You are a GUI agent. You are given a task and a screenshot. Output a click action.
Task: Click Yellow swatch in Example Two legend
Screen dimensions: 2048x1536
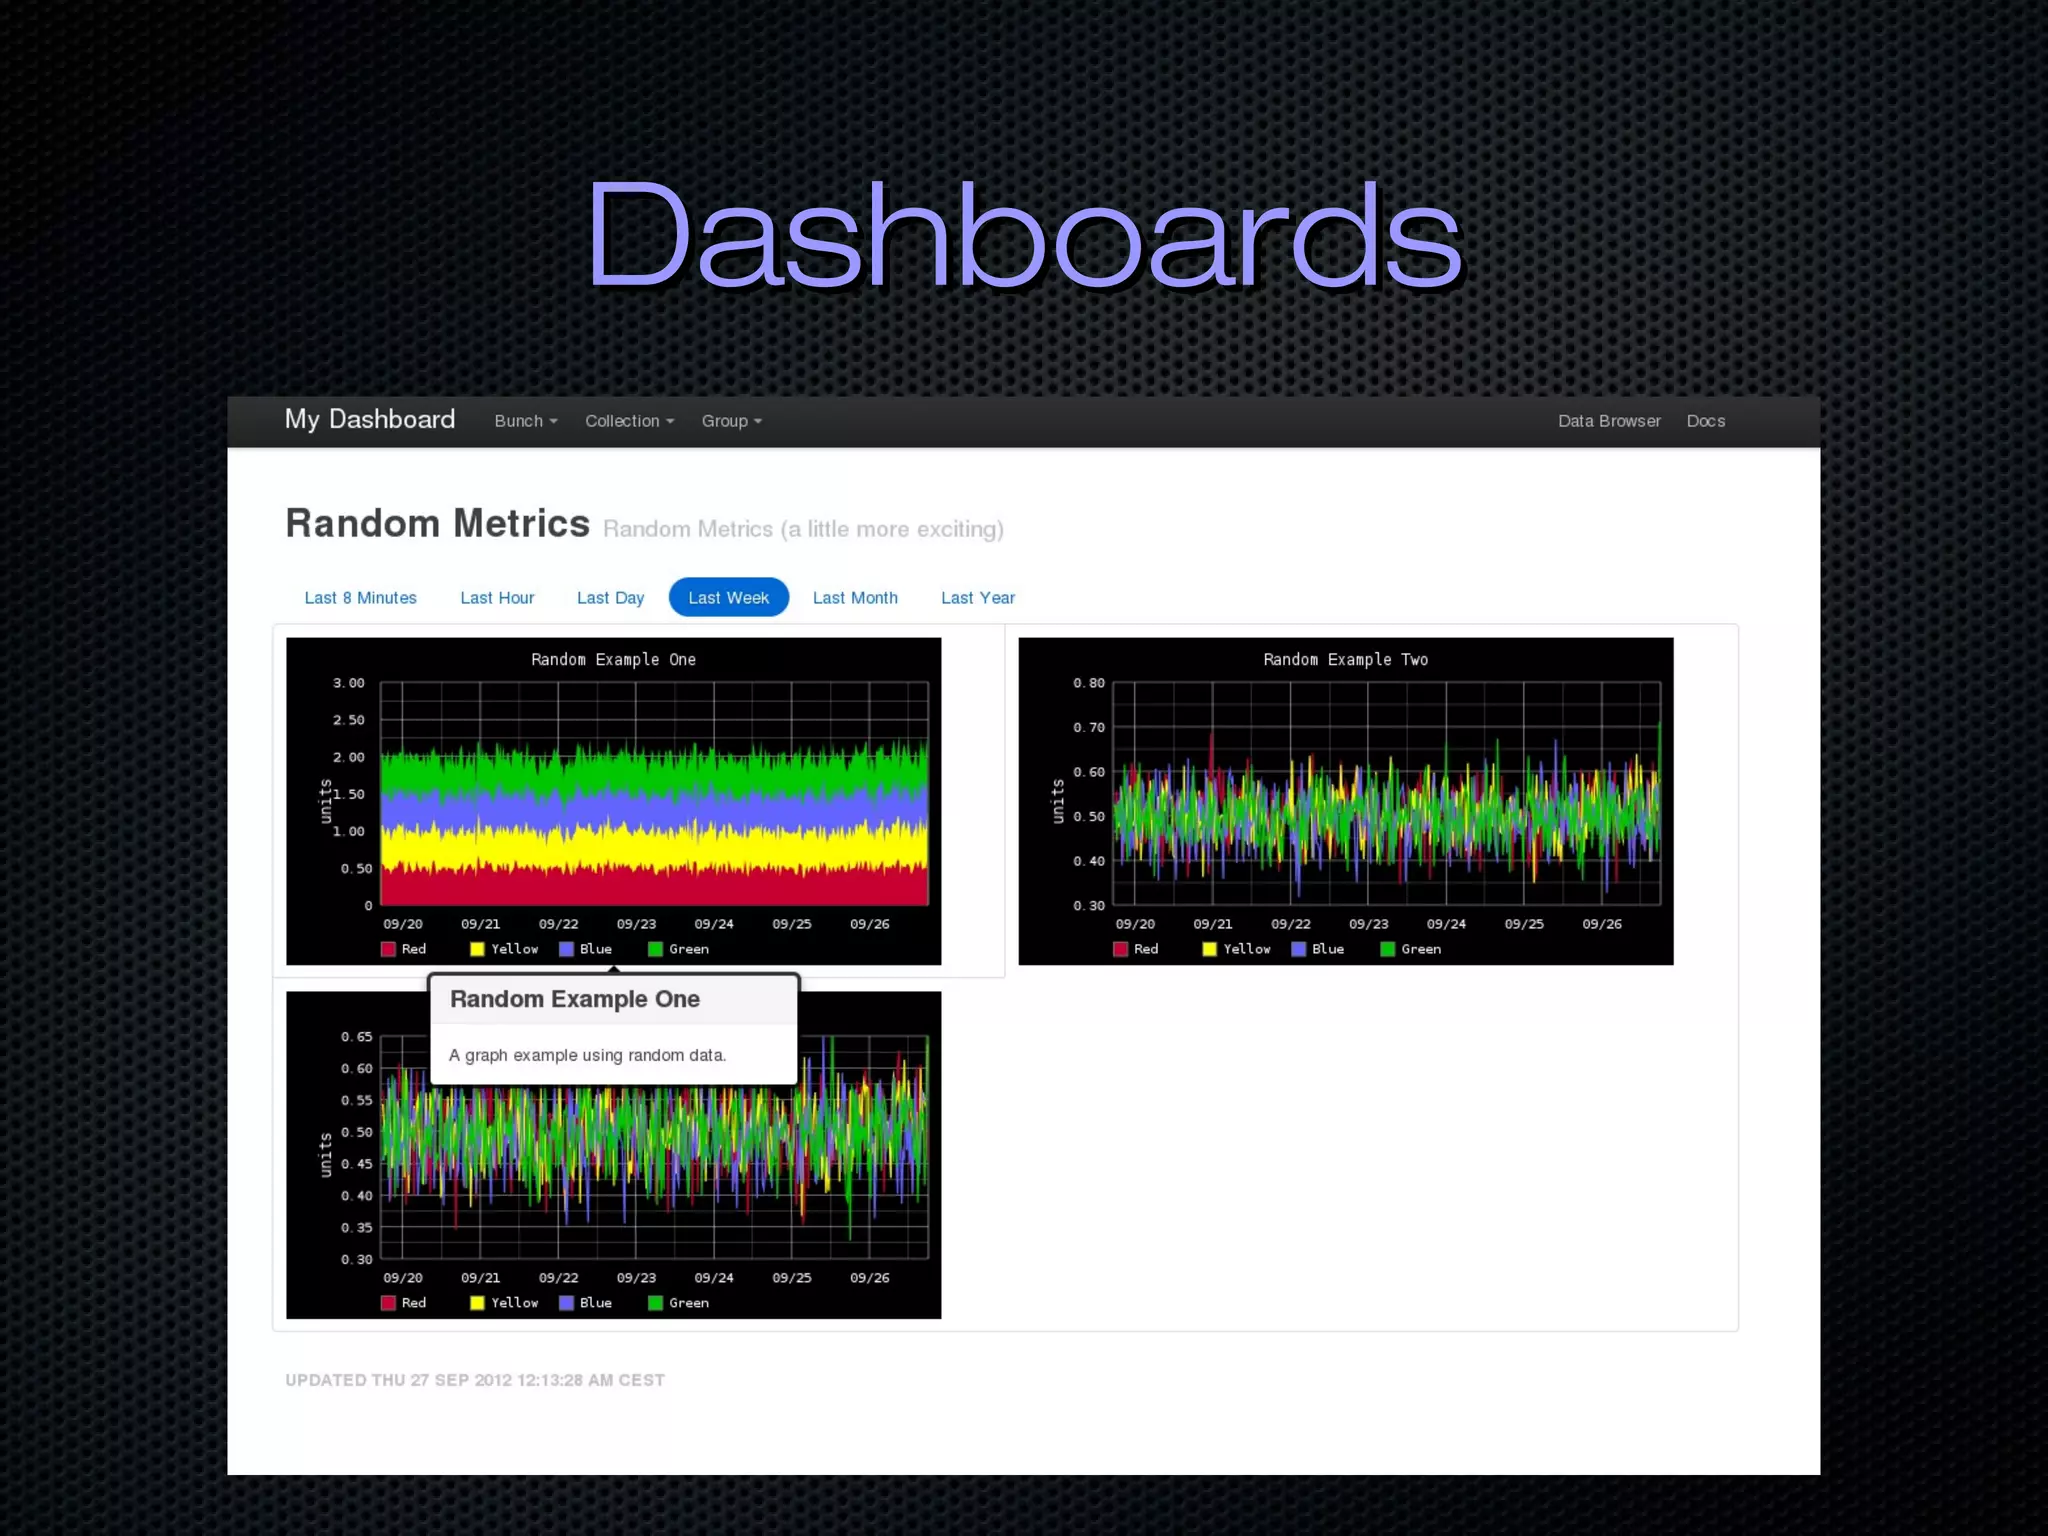click(x=1209, y=949)
